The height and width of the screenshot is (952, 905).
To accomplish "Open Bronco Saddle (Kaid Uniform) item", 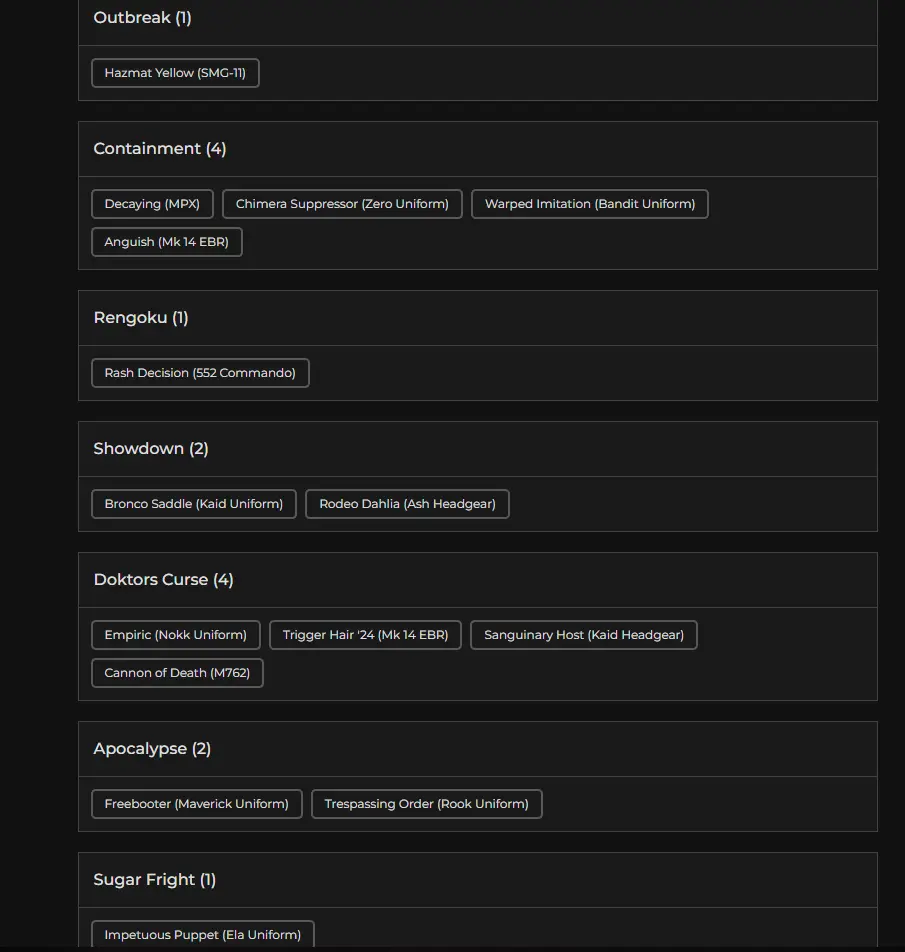I will 193,504.
